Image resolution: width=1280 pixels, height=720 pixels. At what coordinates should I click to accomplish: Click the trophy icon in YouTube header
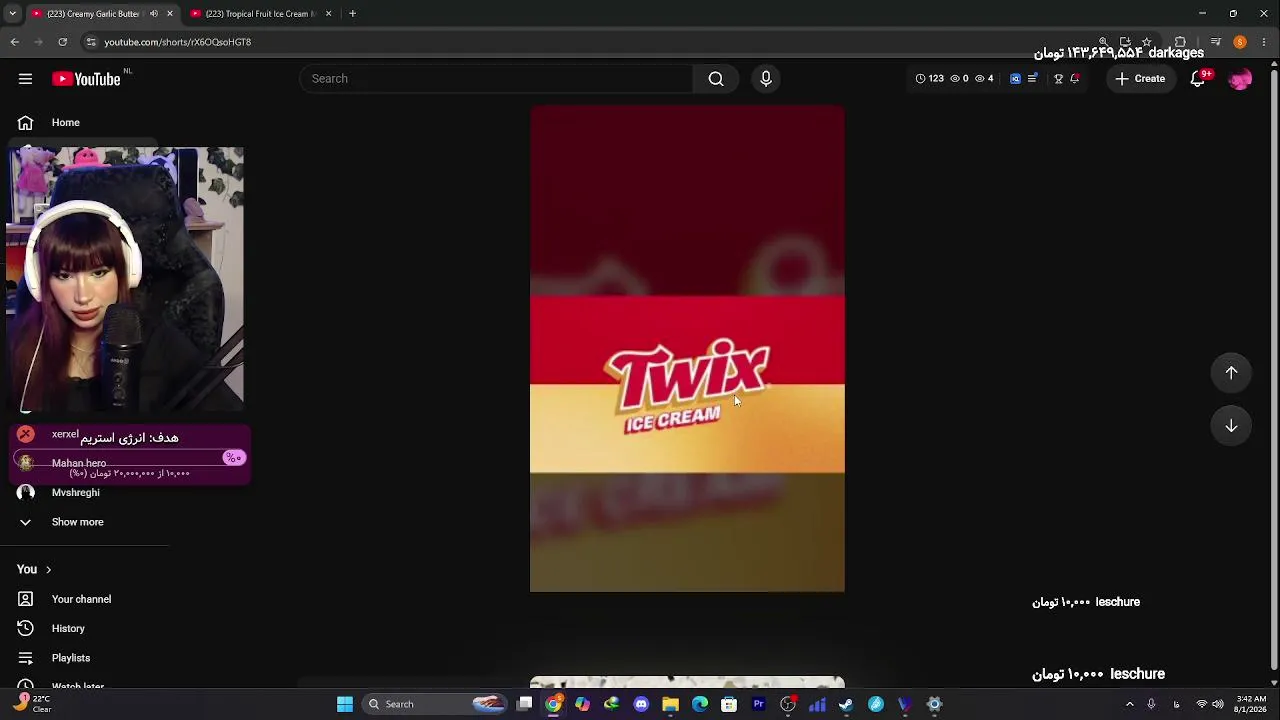[1058, 79]
